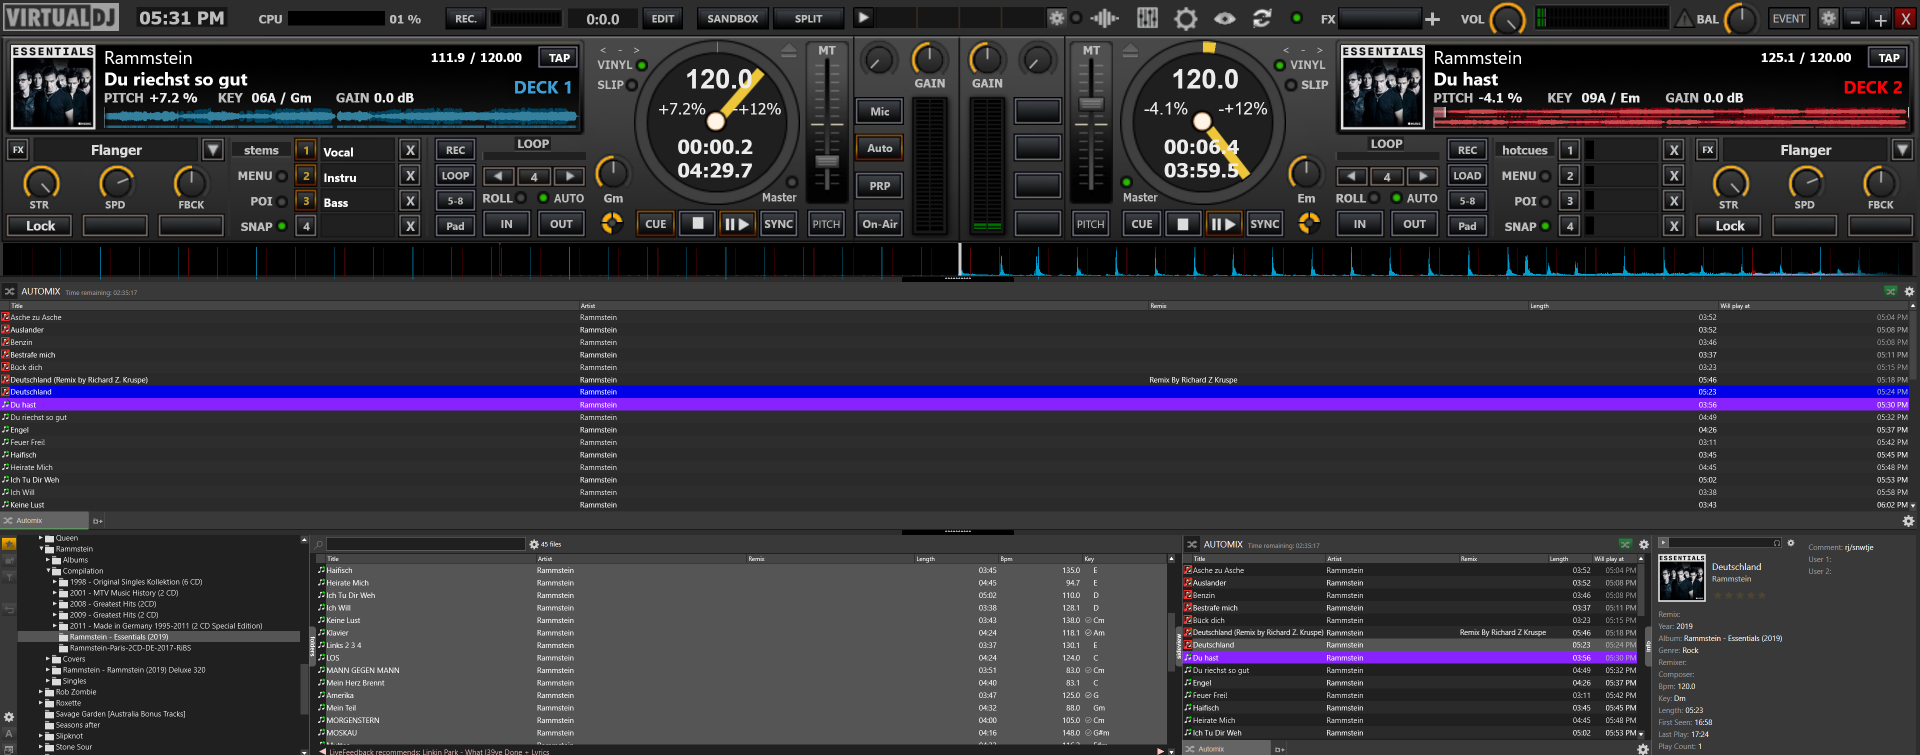Open the stems pad page selector on Deck 1
The width and height of the screenshot is (1920, 755).
(x=261, y=150)
